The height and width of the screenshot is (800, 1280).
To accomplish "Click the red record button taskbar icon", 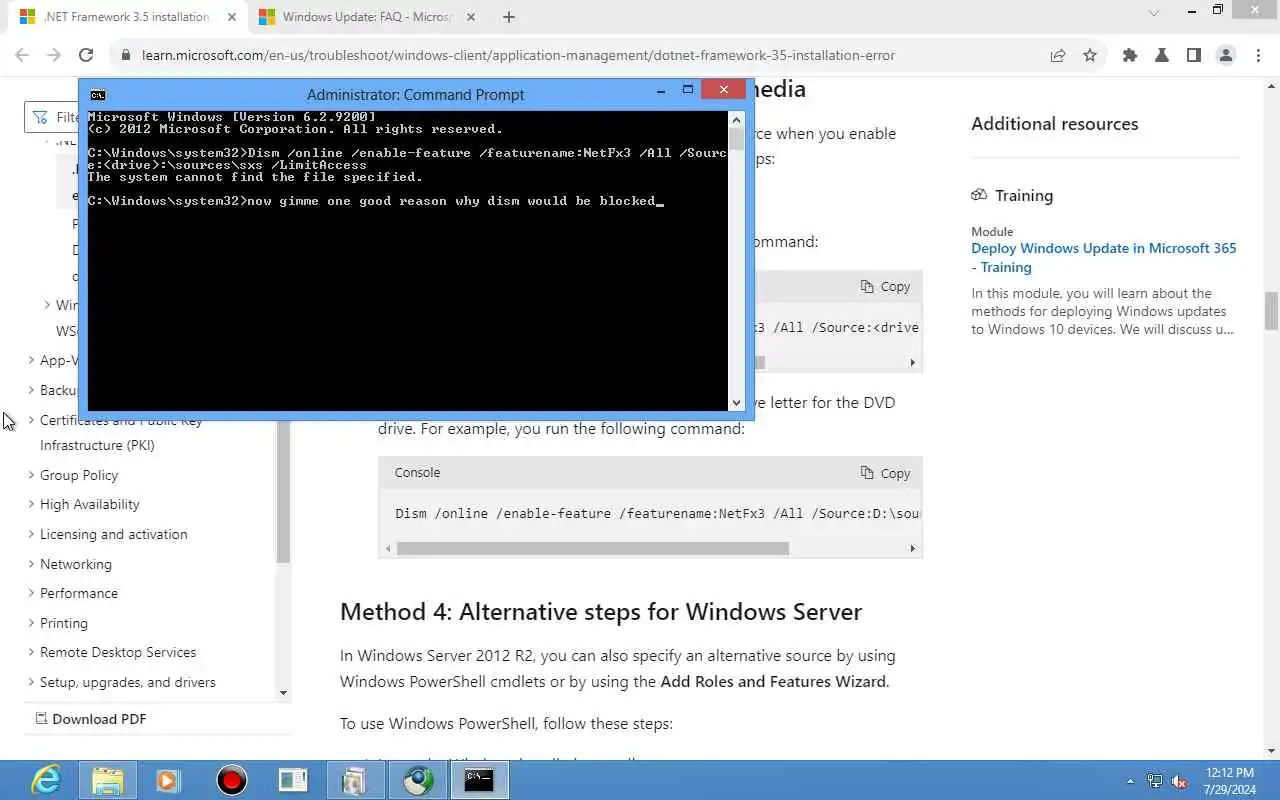I will pyautogui.click(x=231, y=780).
